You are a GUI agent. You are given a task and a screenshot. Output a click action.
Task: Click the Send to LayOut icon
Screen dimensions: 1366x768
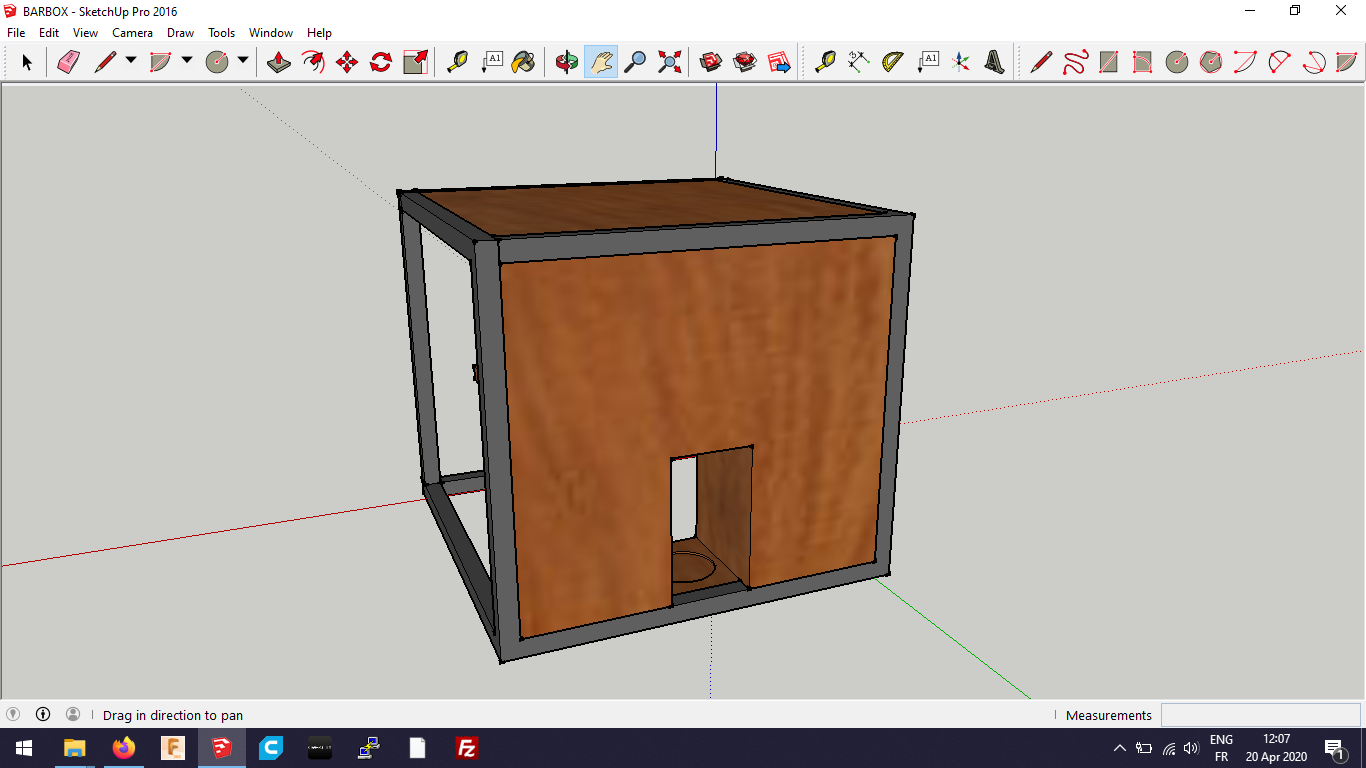tap(779, 62)
